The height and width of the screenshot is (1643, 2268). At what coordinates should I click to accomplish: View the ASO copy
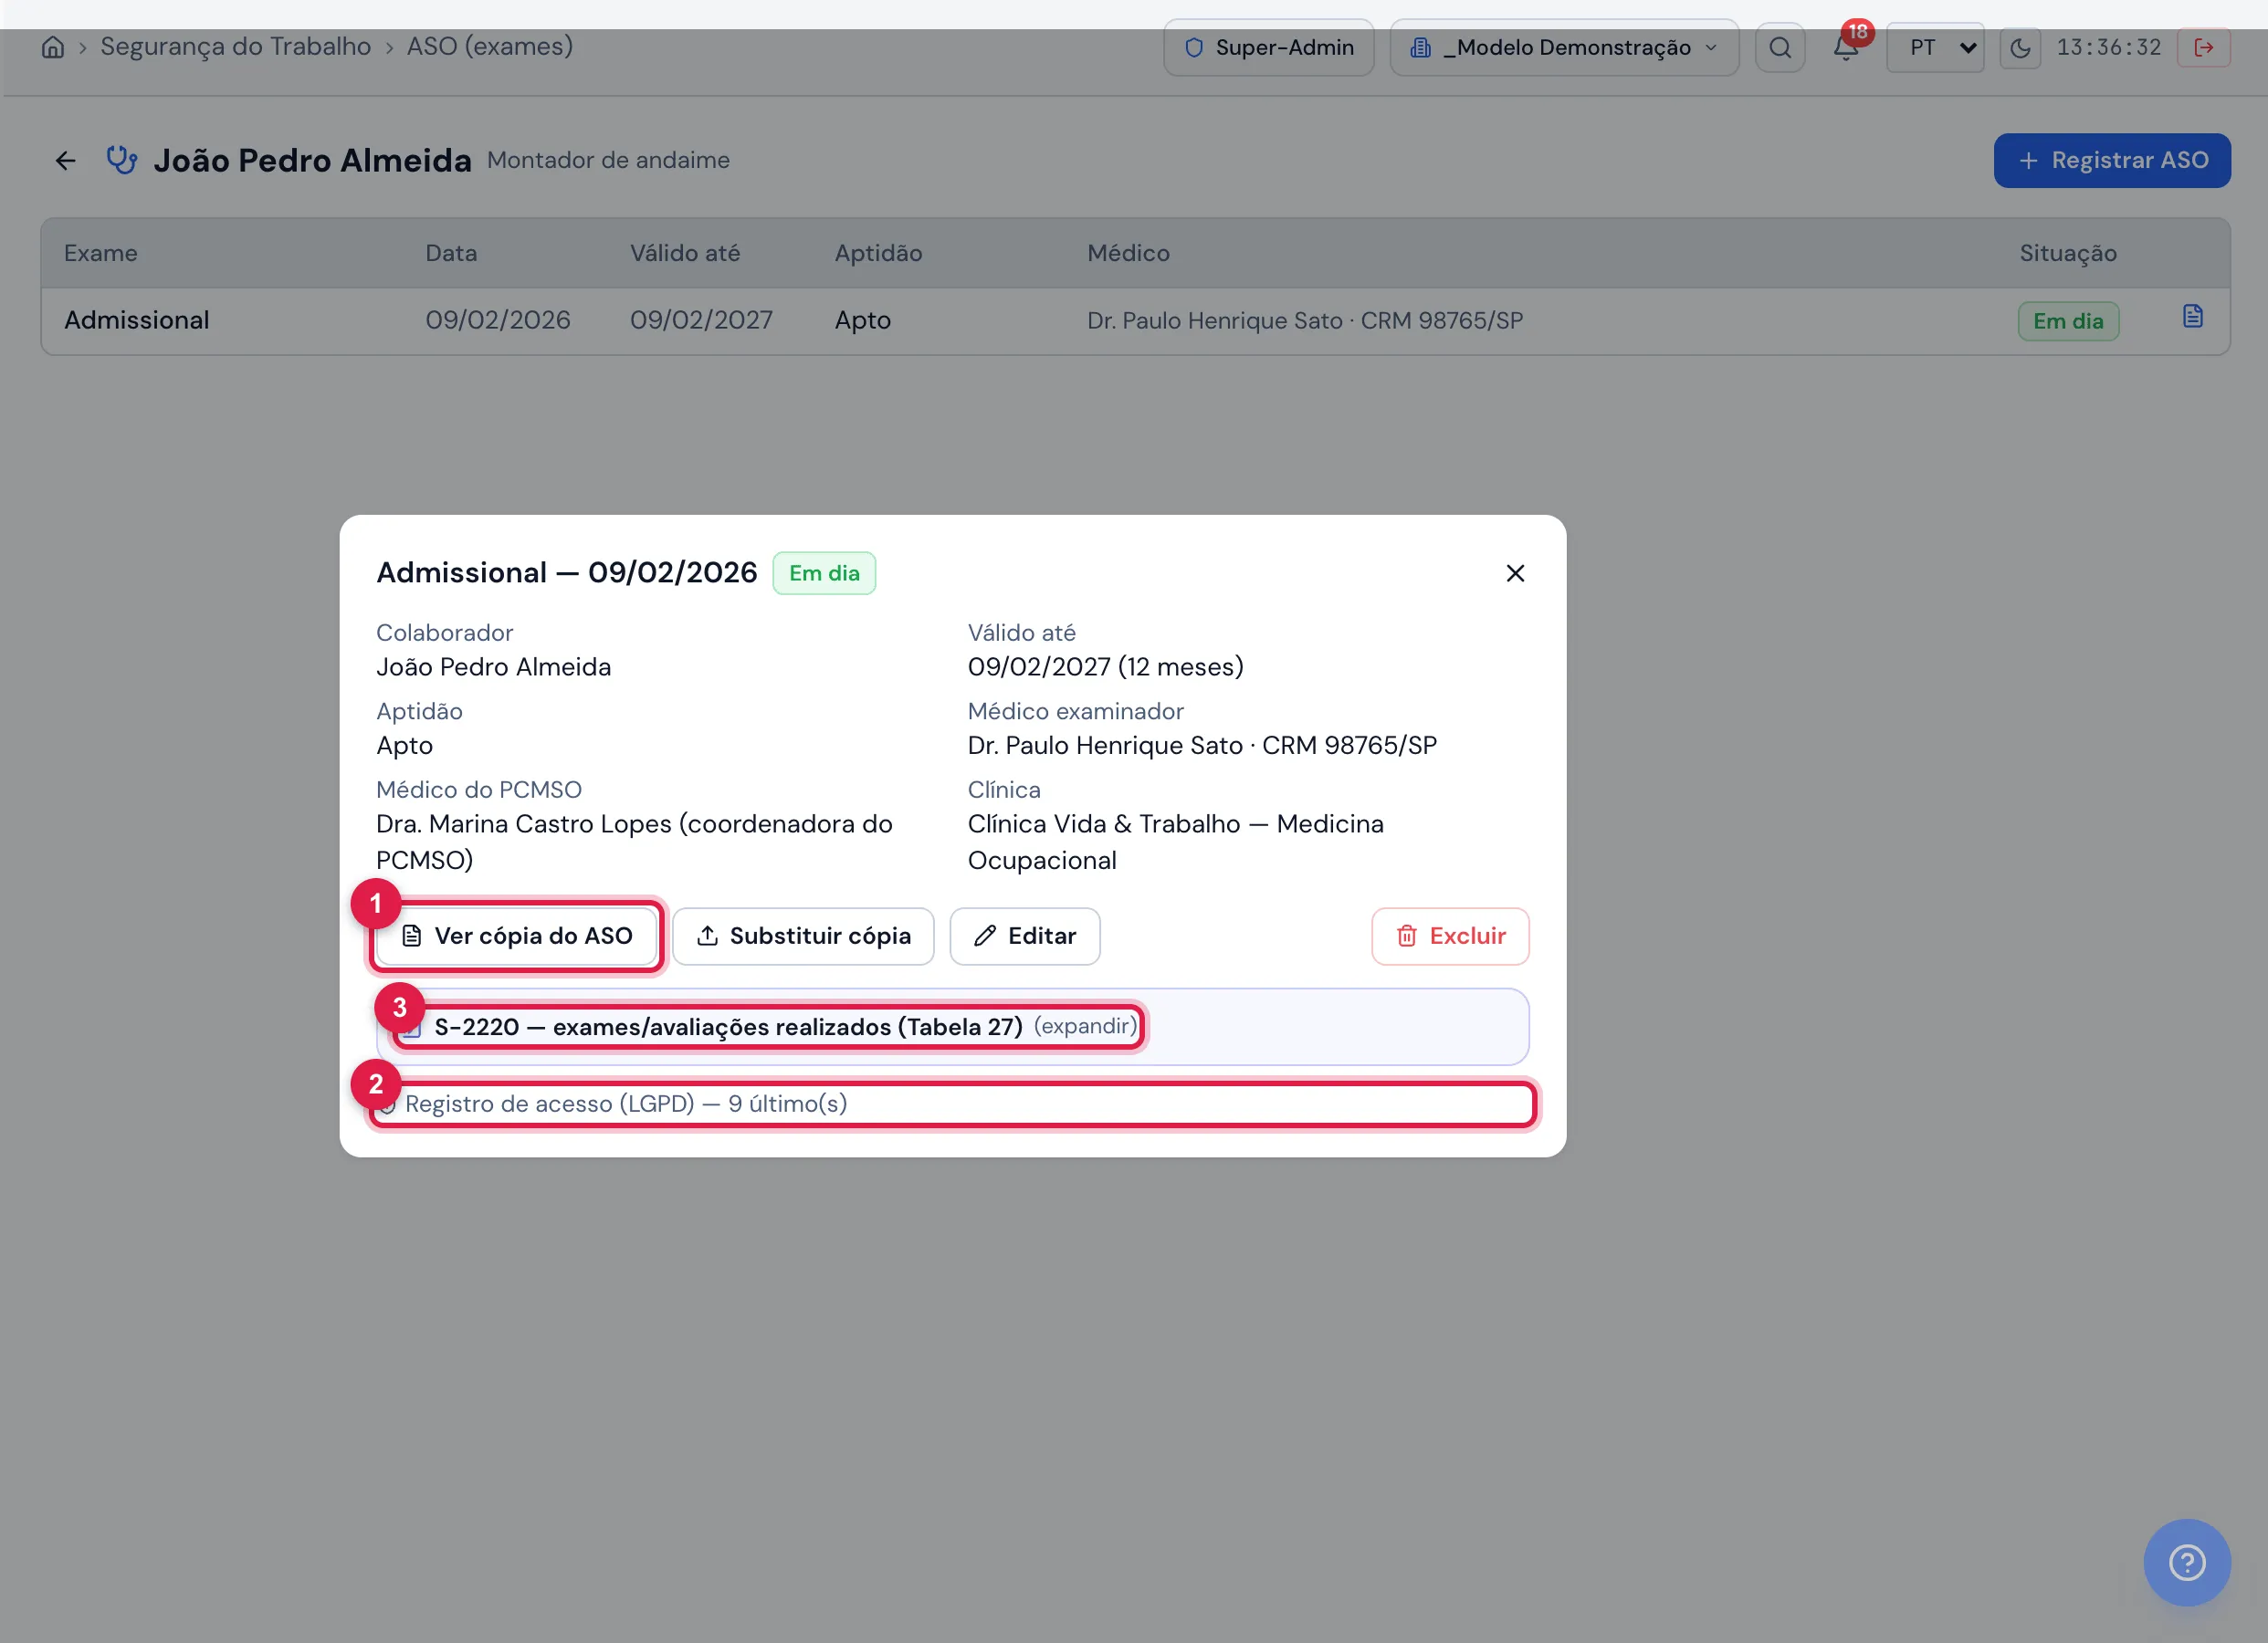(517, 936)
